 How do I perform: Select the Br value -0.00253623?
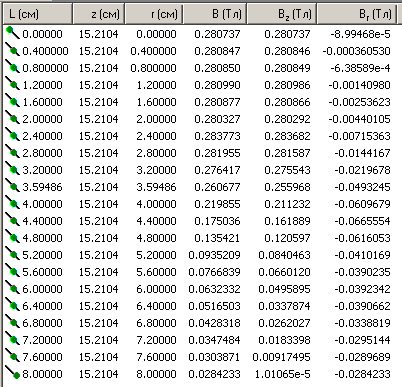click(x=359, y=102)
